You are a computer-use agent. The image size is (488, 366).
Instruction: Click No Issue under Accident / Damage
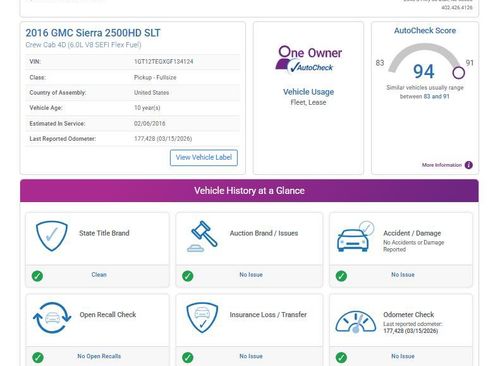click(403, 275)
